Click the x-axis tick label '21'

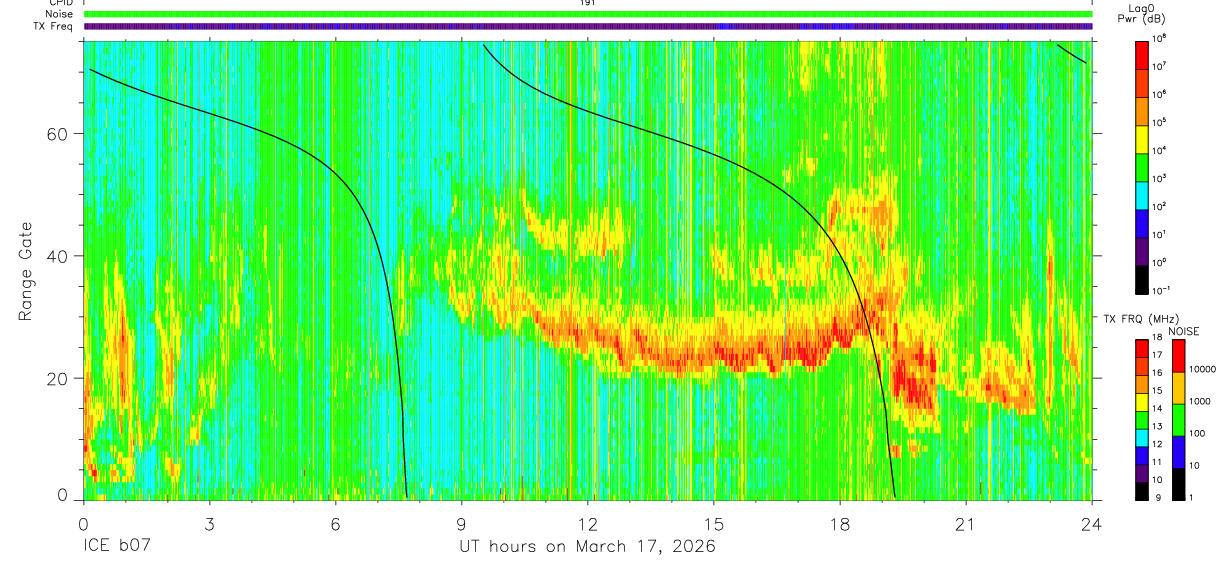(x=966, y=524)
